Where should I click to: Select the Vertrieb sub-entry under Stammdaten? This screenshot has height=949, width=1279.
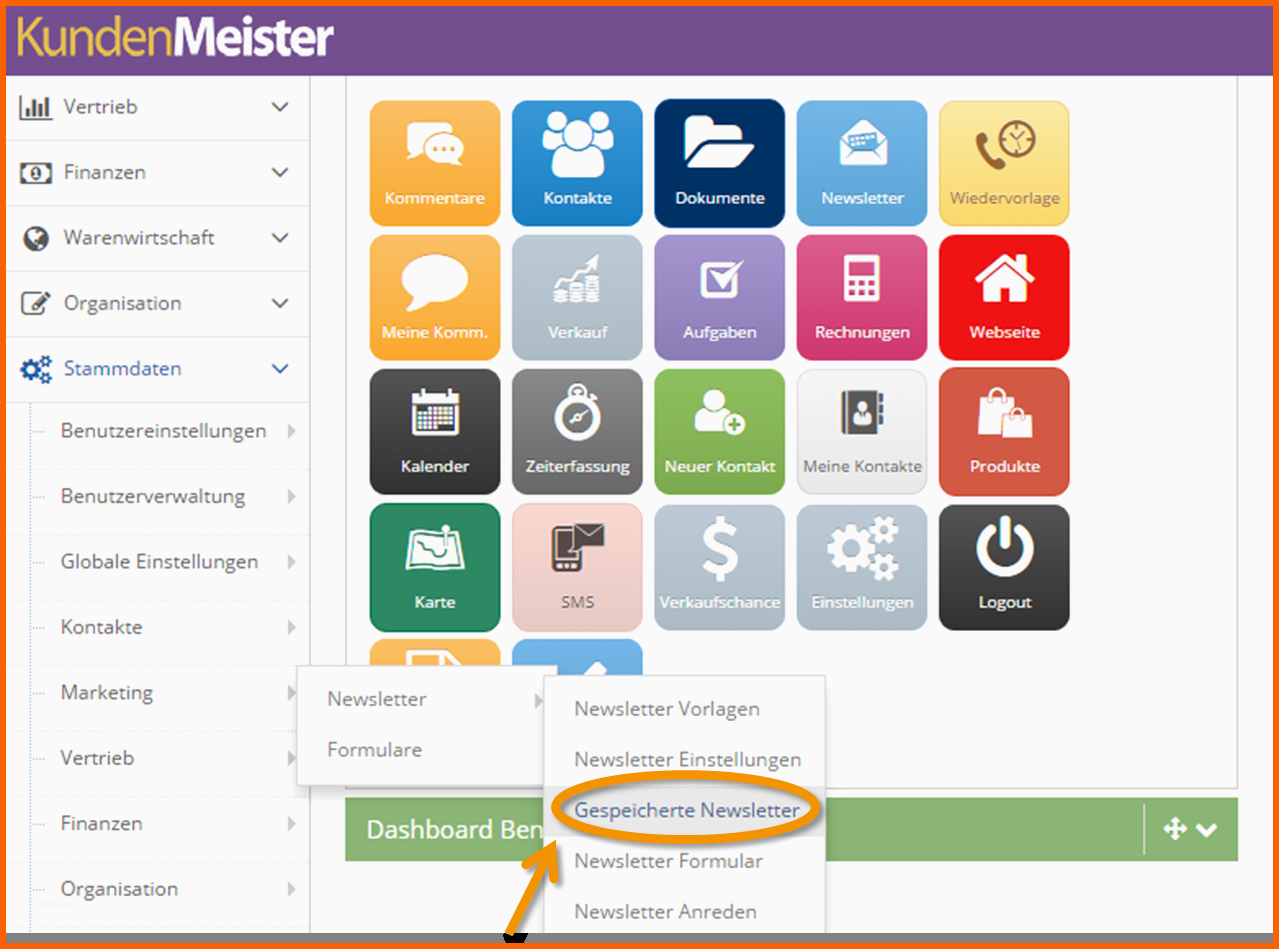[x=97, y=758]
